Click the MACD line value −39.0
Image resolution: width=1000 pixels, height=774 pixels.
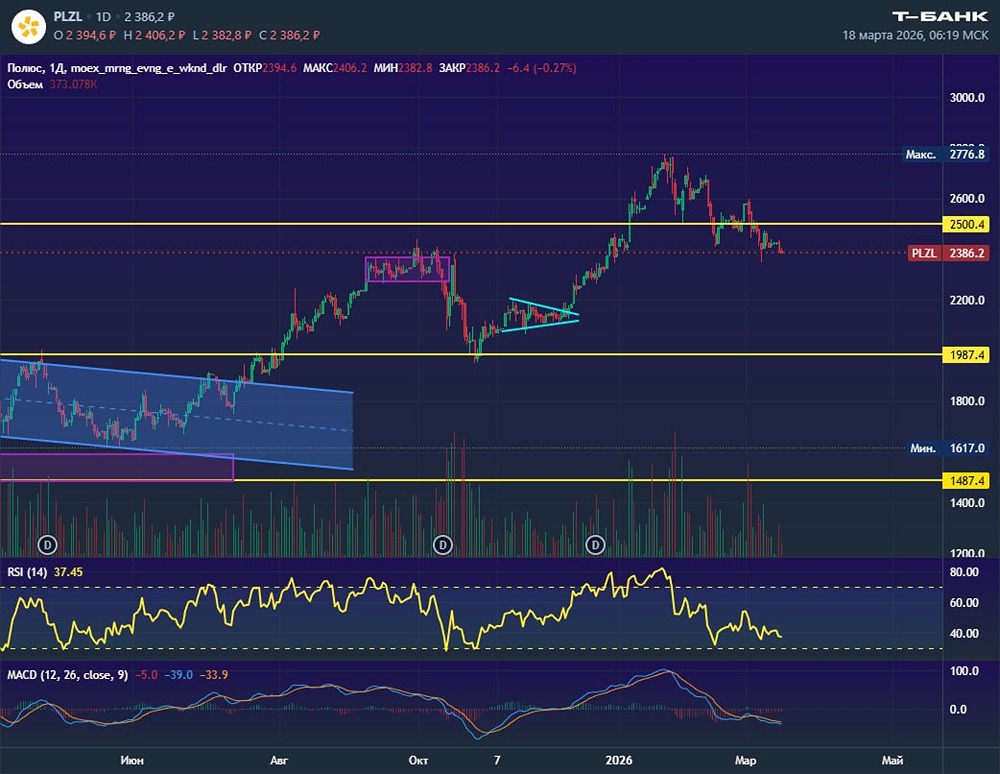tap(179, 675)
